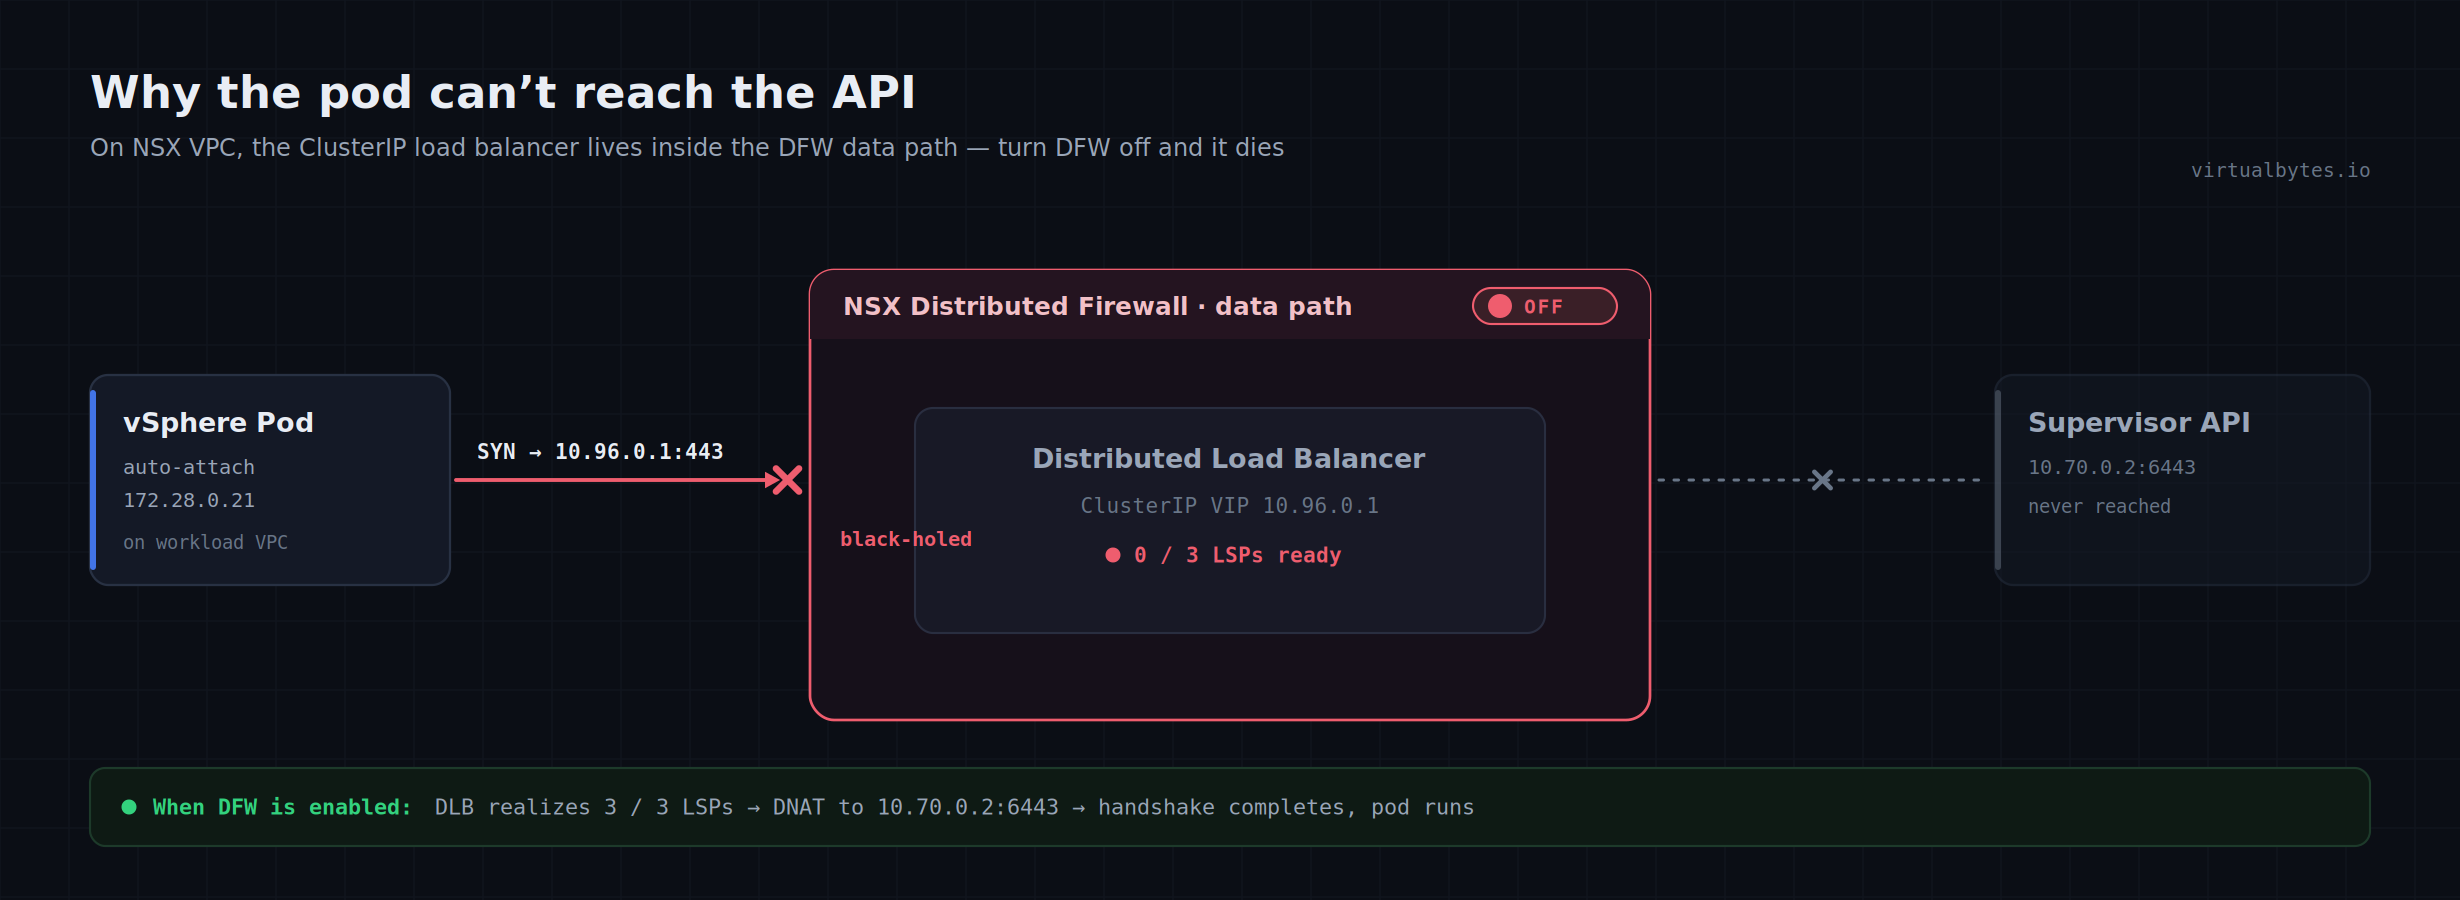
Task: Click '0 / 3 LSPs ready' status
Action: (x=1237, y=555)
